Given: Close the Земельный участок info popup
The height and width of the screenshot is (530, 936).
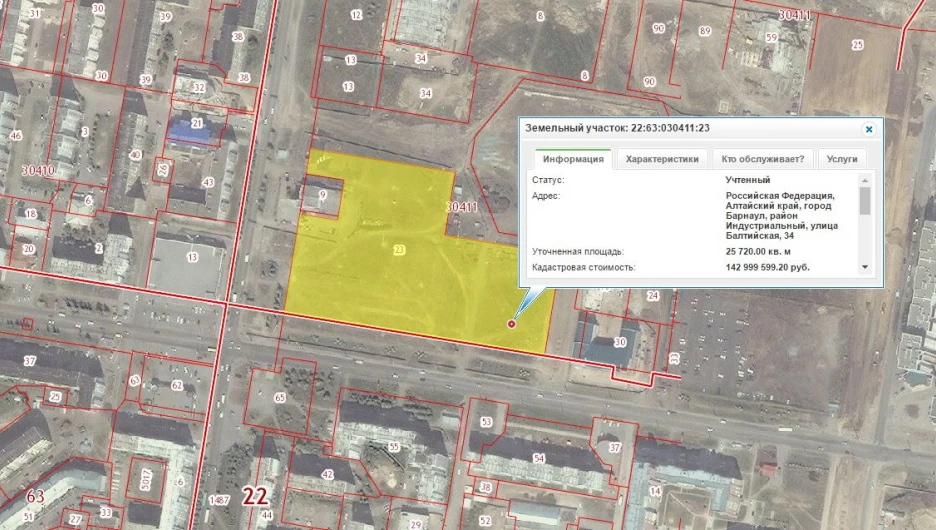Looking at the screenshot, I should point(869,129).
